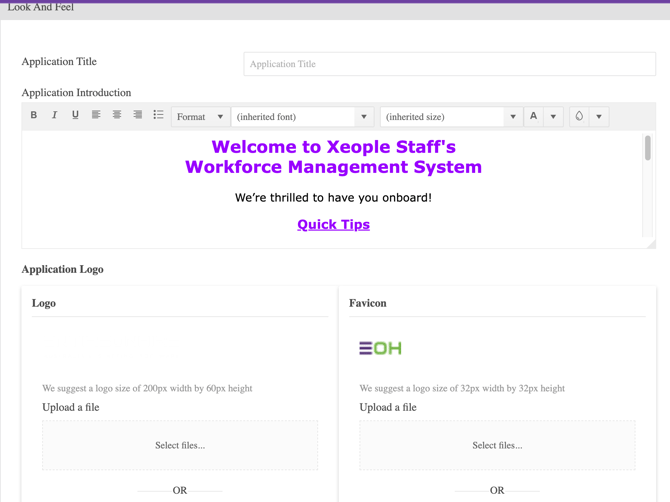
Task: Open the font color picker arrow
Action: (x=553, y=117)
